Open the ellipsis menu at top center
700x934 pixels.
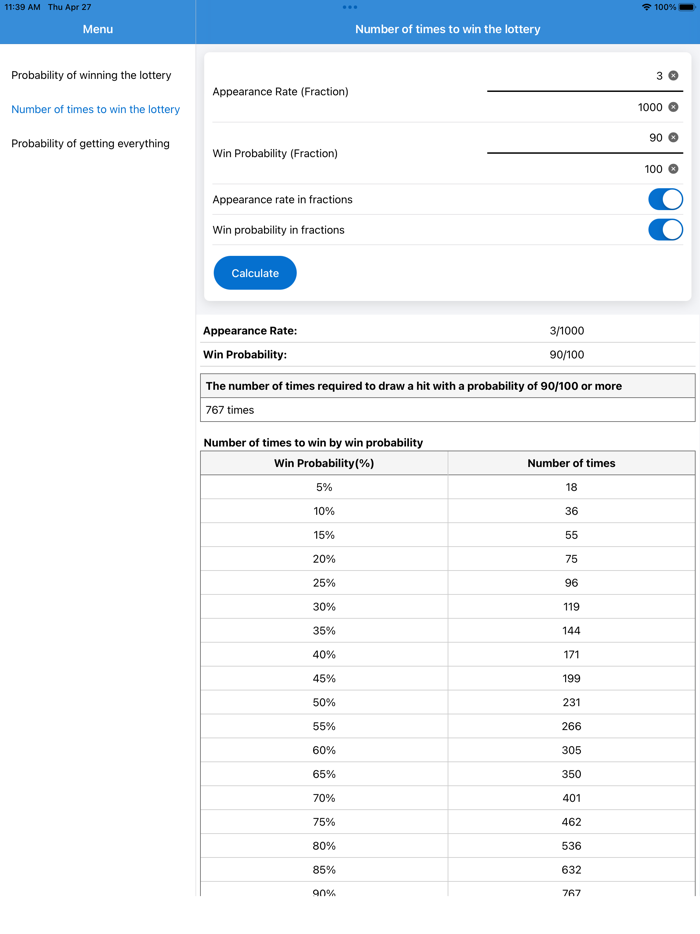point(349,7)
